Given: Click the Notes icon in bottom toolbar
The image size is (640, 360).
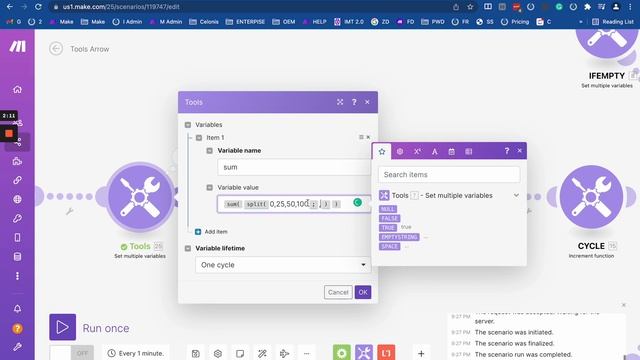Looking at the screenshot, I should tap(240, 353).
